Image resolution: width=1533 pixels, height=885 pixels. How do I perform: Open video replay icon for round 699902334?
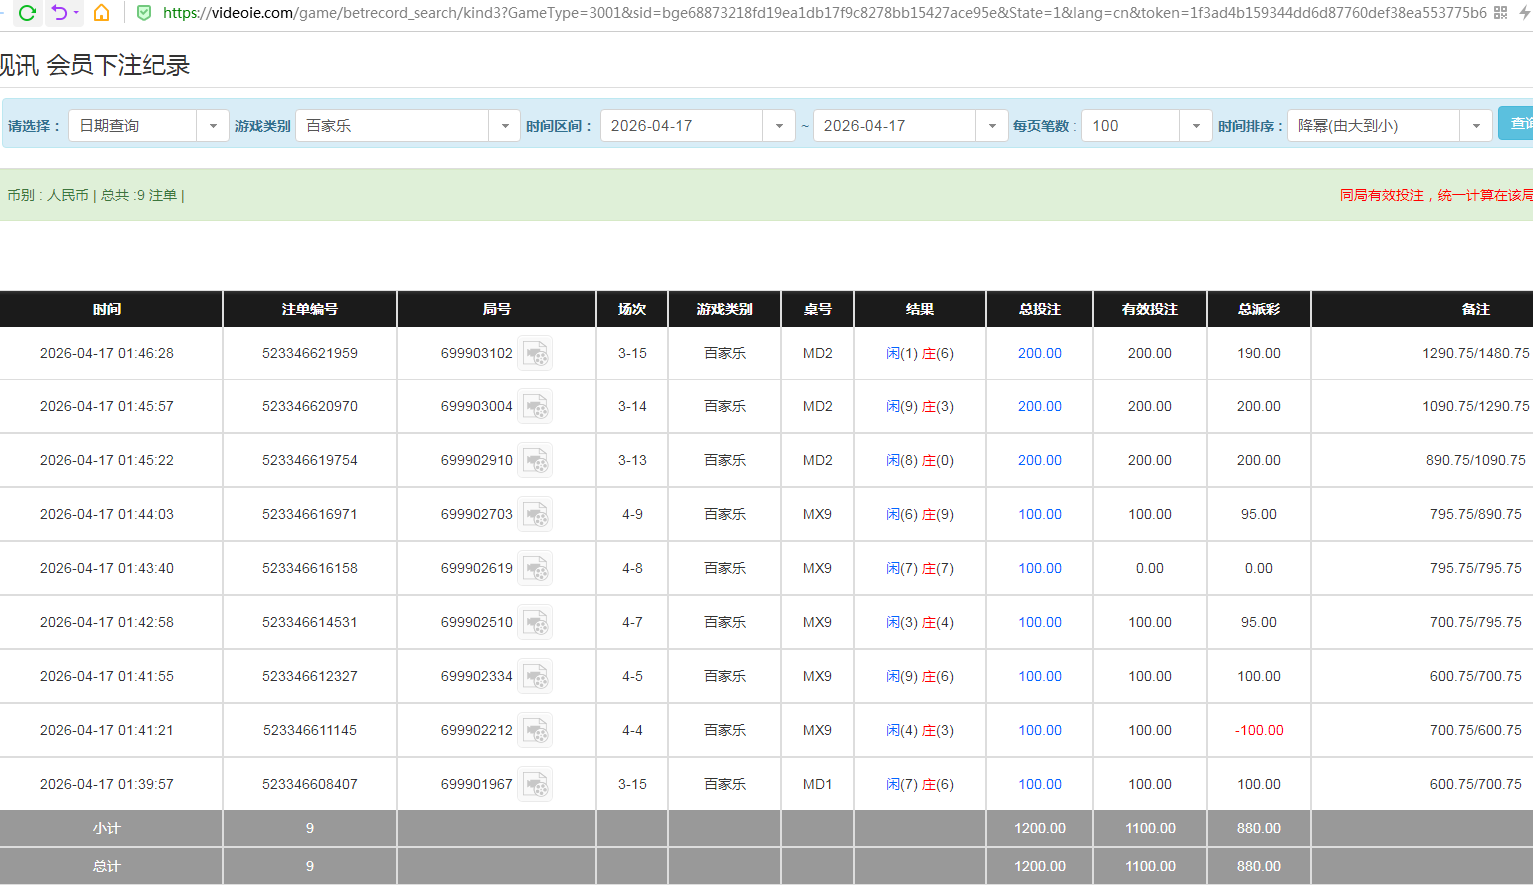click(536, 677)
